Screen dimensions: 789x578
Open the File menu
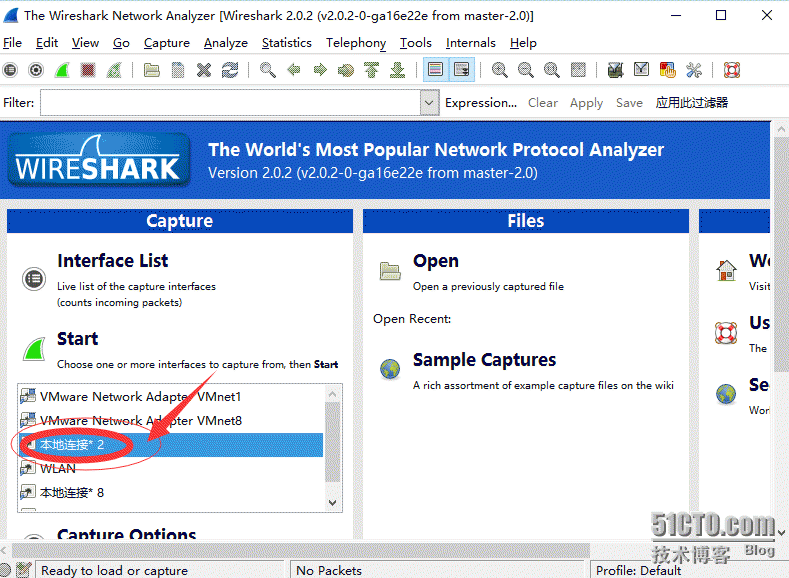12,43
